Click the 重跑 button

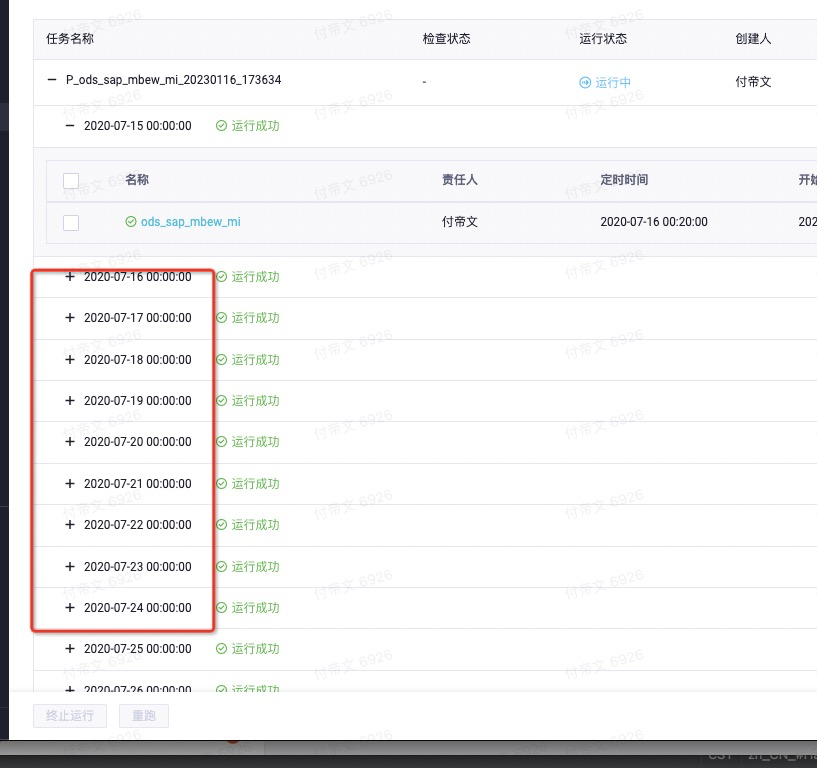pyautogui.click(x=144, y=716)
